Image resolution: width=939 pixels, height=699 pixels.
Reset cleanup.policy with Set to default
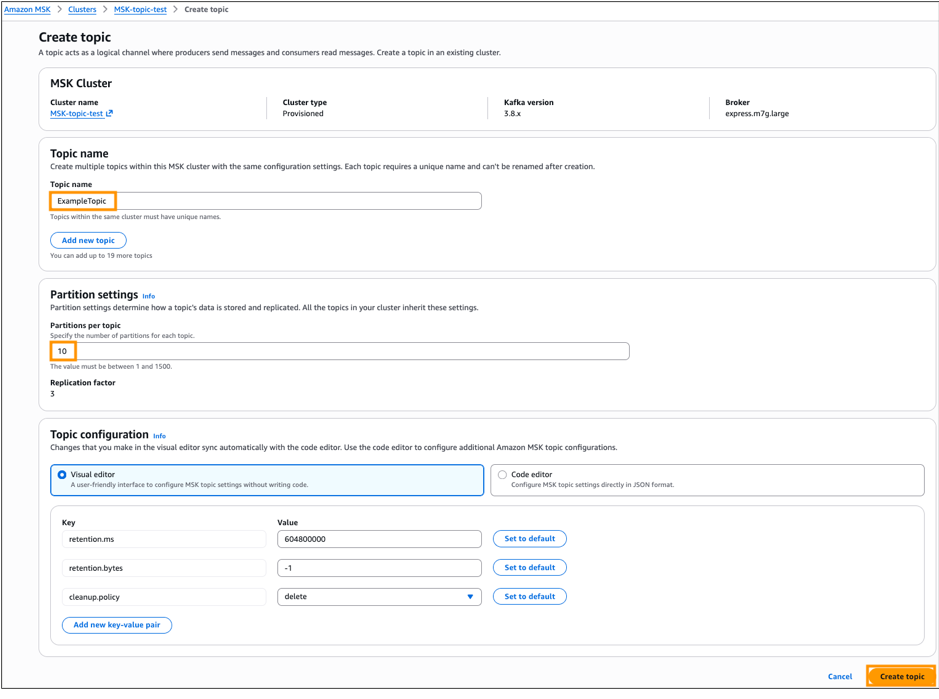[529, 597]
